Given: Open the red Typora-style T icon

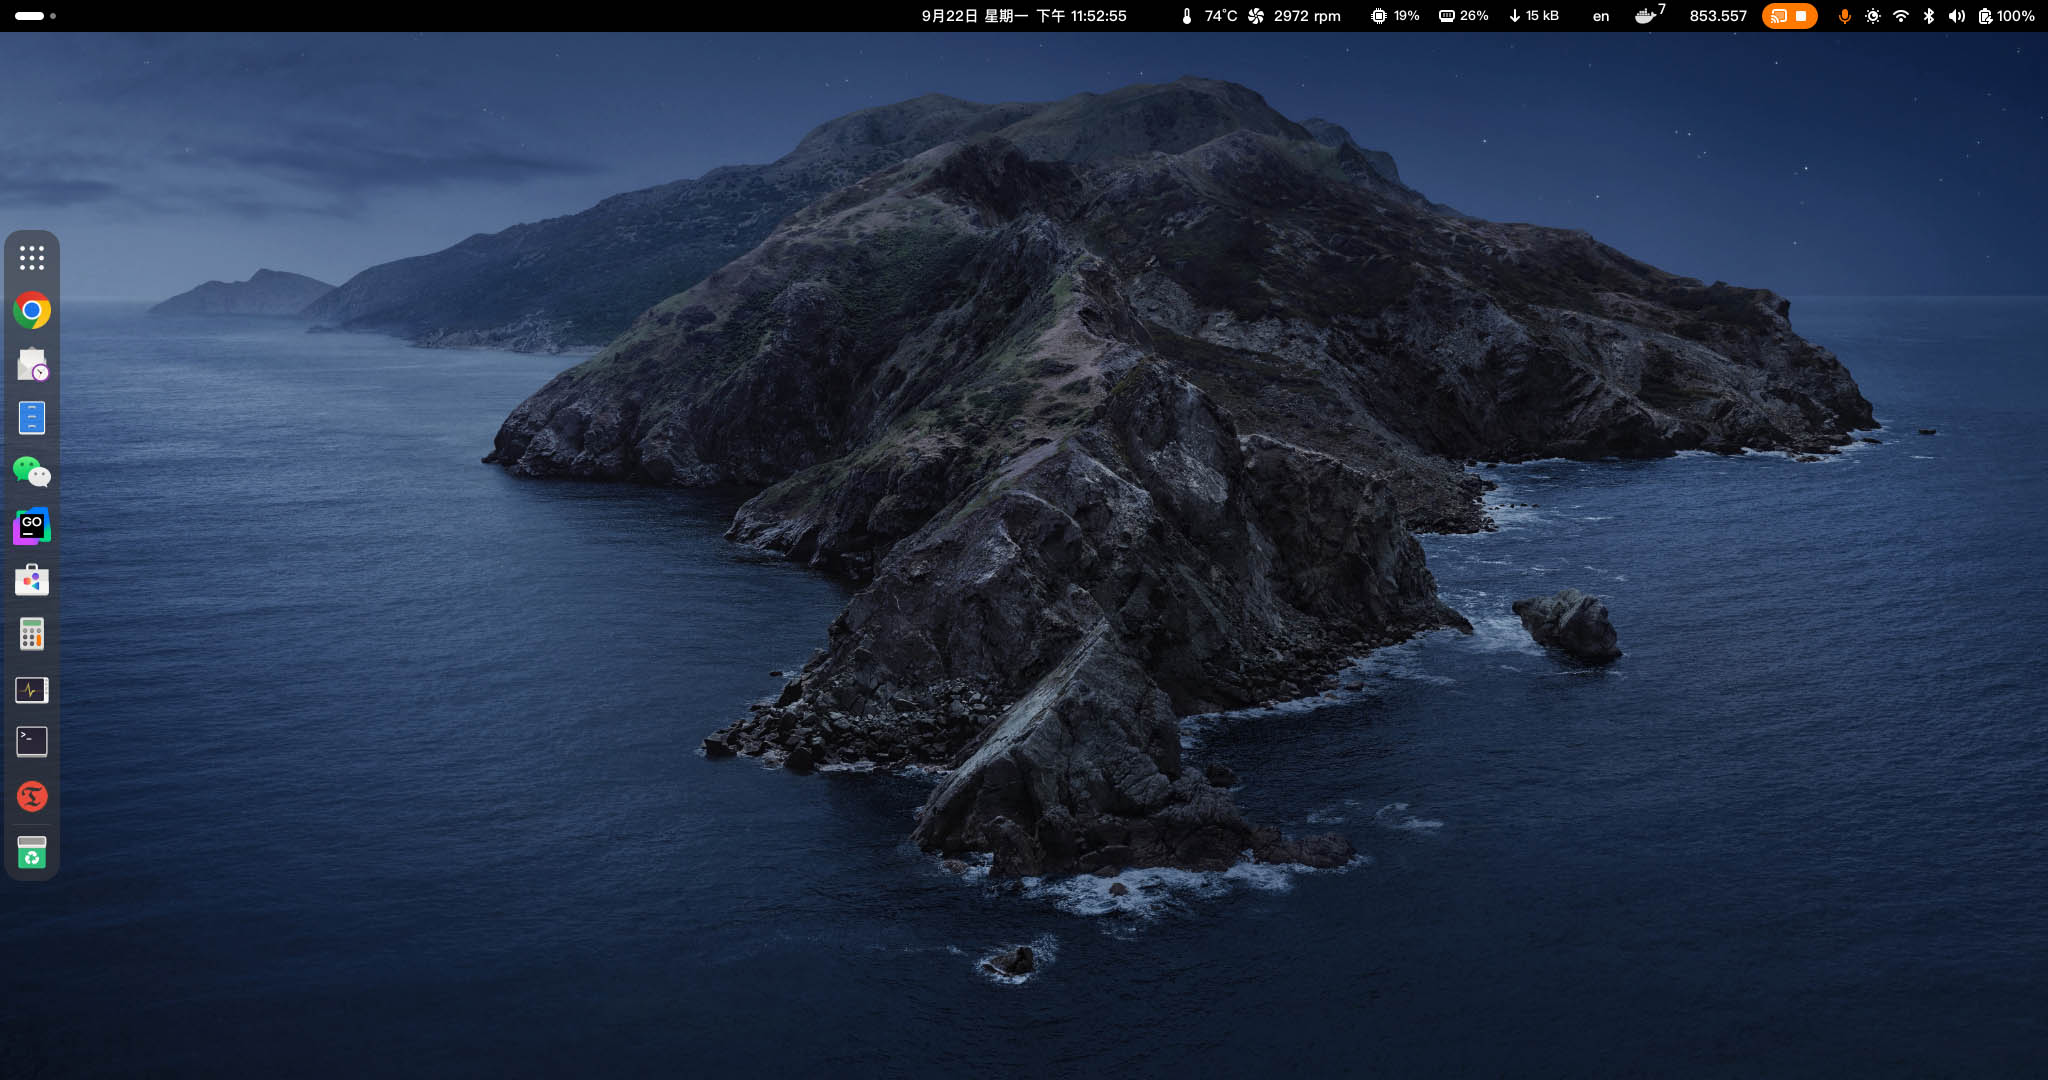Looking at the screenshot, I should [x=32, y=796].
